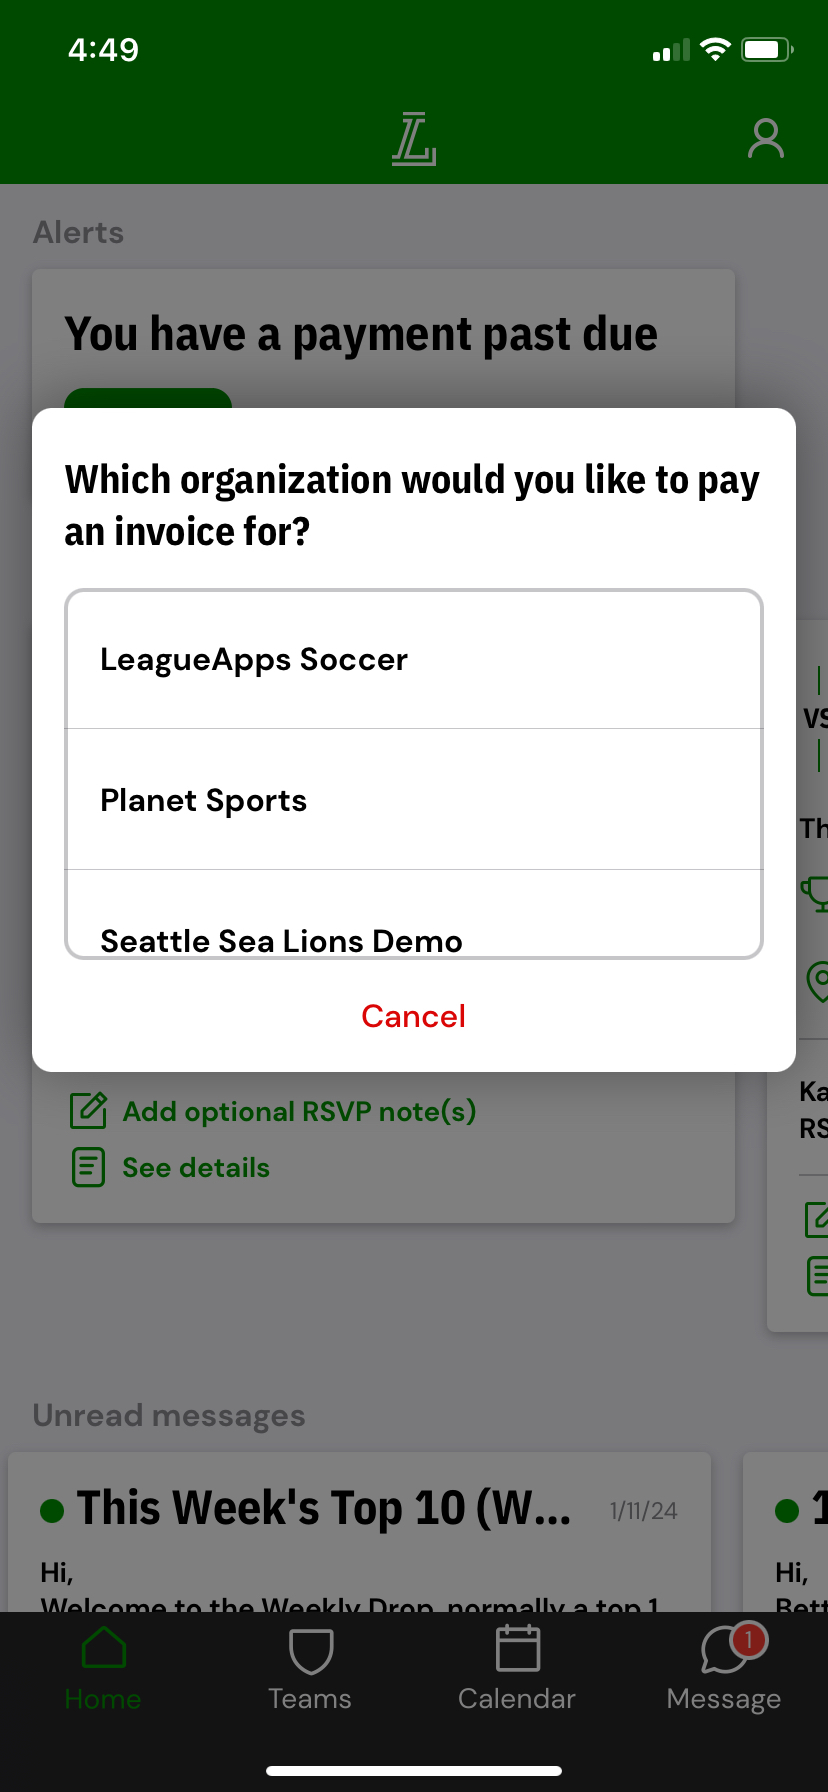The image size is (828, 1792).
Task: Switch to the Teams tab
Action: pos(310,1667)
